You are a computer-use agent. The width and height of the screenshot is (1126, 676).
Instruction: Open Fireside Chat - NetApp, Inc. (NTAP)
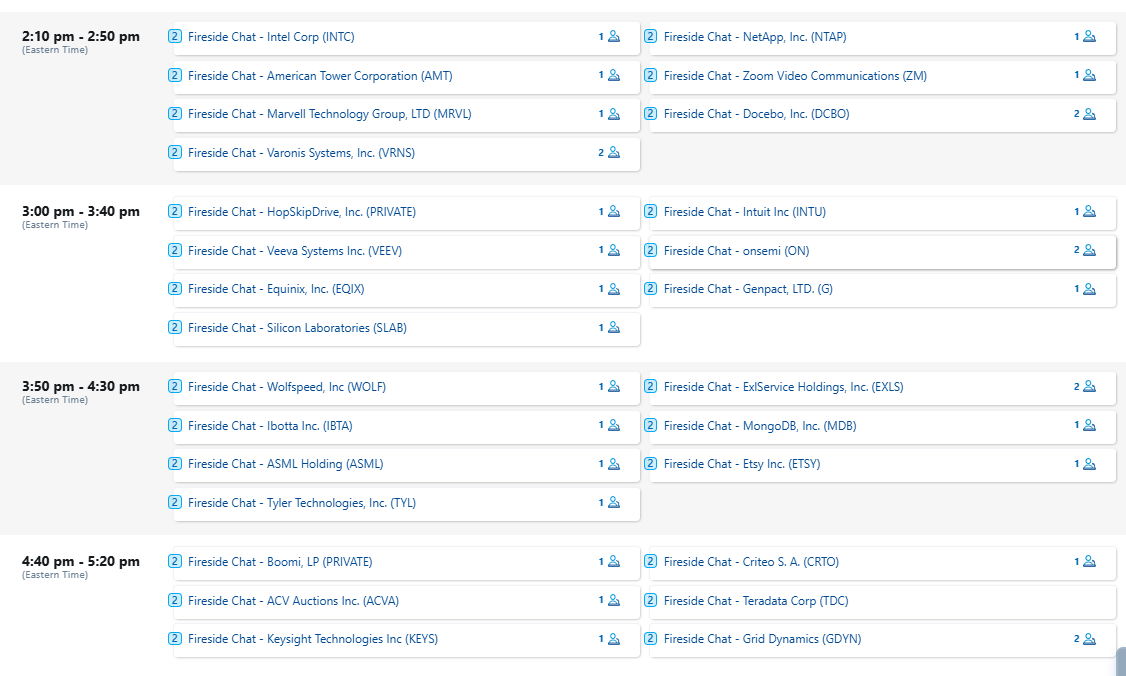coord(755,37)
